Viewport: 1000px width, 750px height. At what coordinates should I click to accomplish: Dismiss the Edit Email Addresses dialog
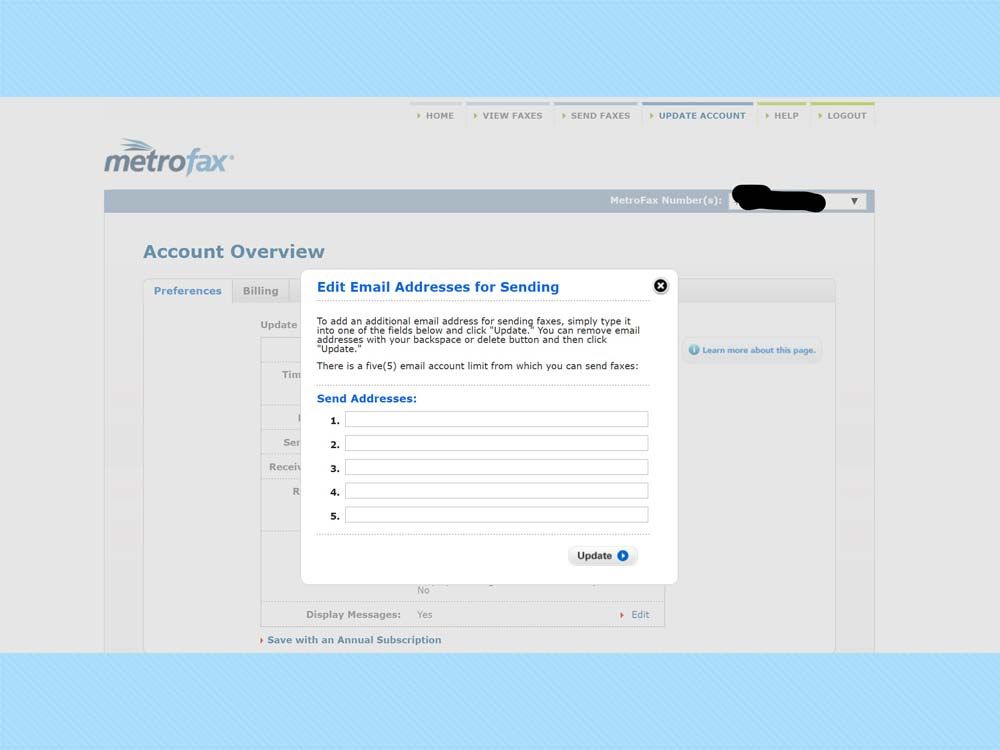(x=661, y=286)
